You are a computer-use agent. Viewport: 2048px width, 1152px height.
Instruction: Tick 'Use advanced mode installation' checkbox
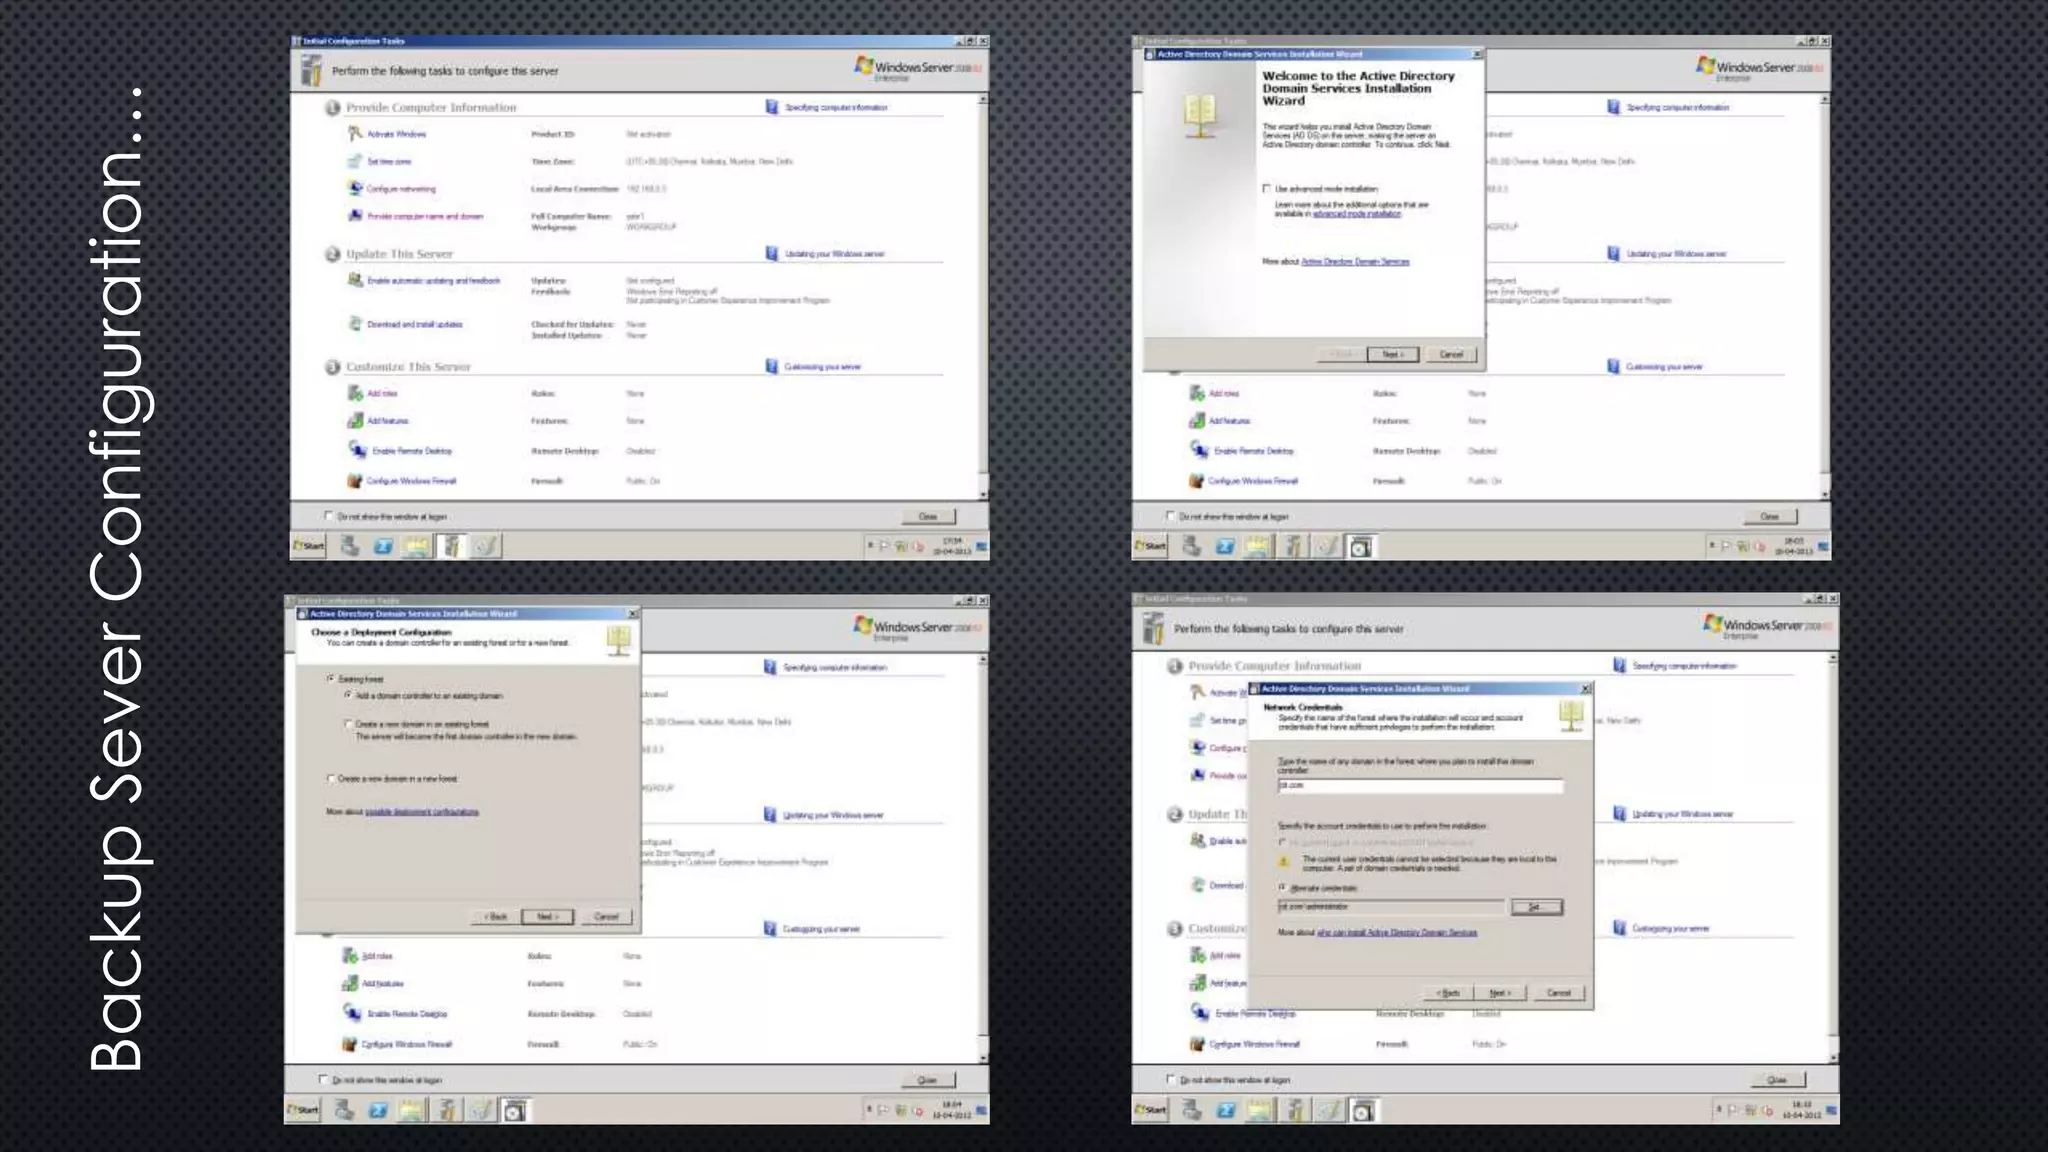click(x=1267, y=188)
